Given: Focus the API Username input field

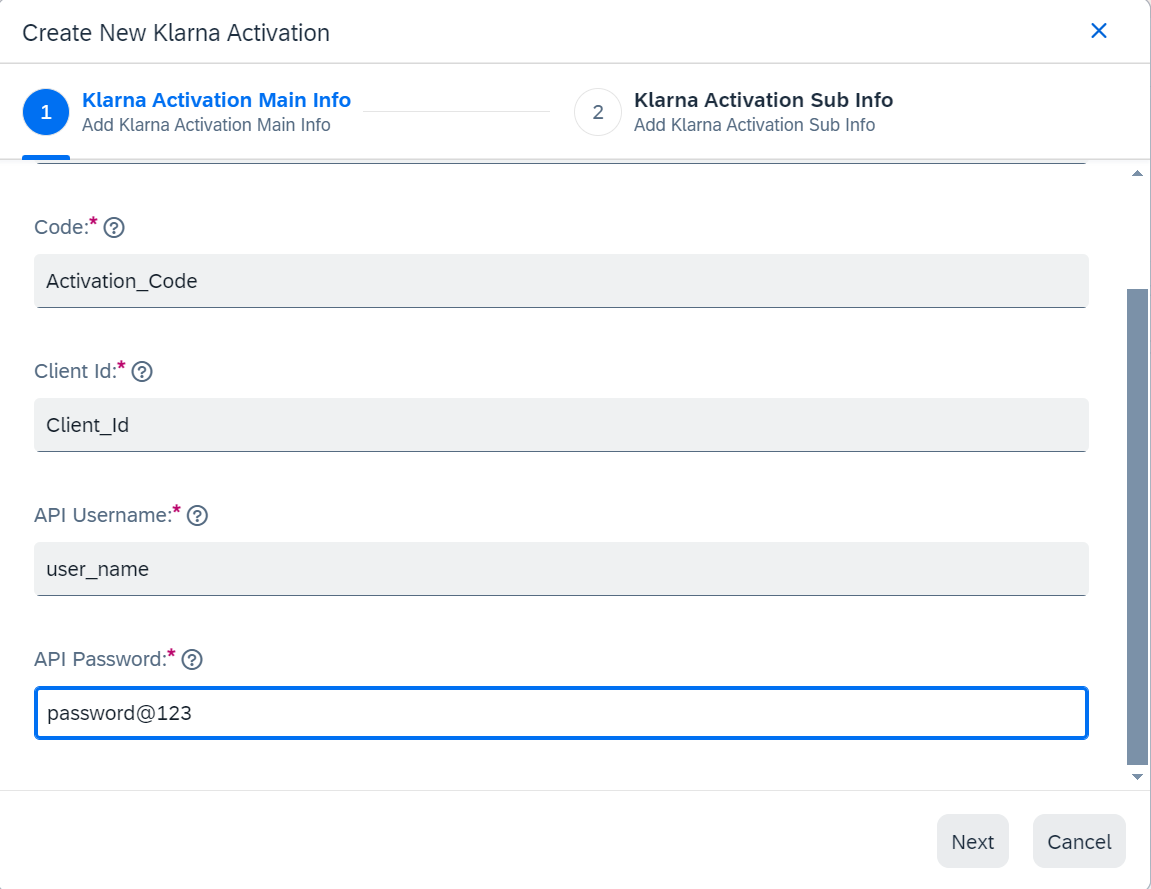Looking at the screenshot, I should [x=561, y=569].
